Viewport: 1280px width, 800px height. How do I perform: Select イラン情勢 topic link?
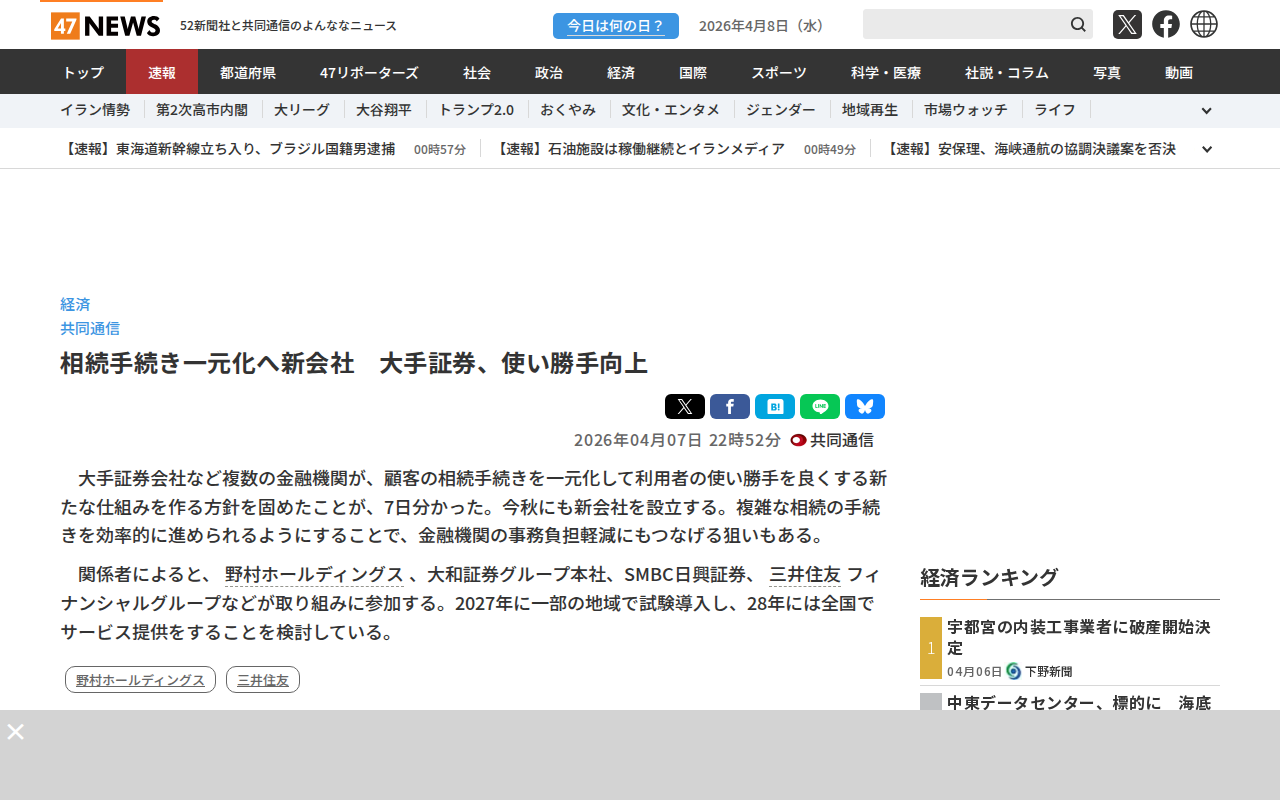click(95, 110)
